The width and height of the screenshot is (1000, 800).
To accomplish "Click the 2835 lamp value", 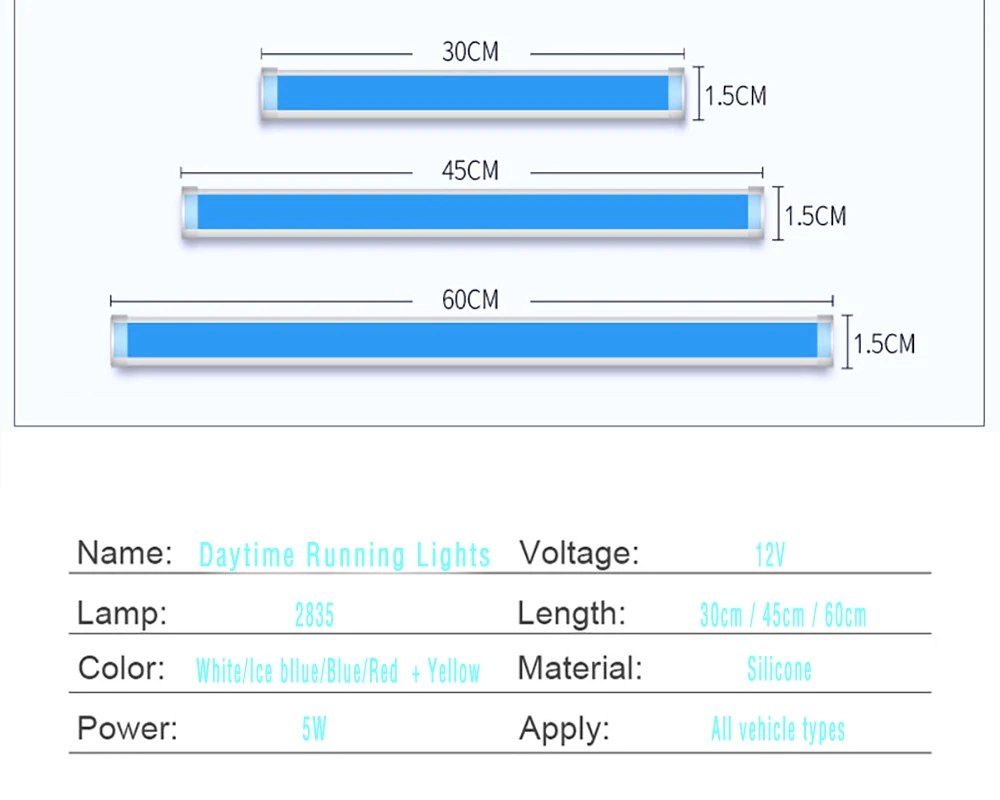I will point(314,616).
